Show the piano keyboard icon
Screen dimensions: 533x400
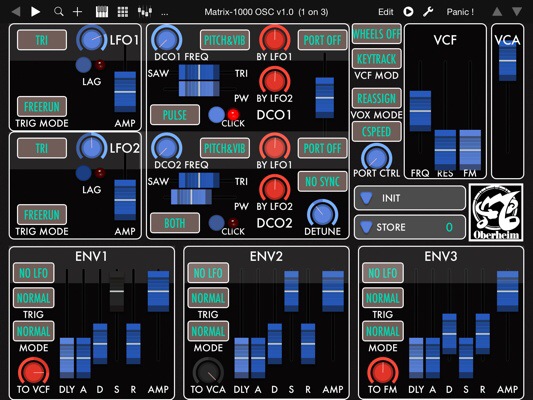pyautogui.click(x=102, y=12)
